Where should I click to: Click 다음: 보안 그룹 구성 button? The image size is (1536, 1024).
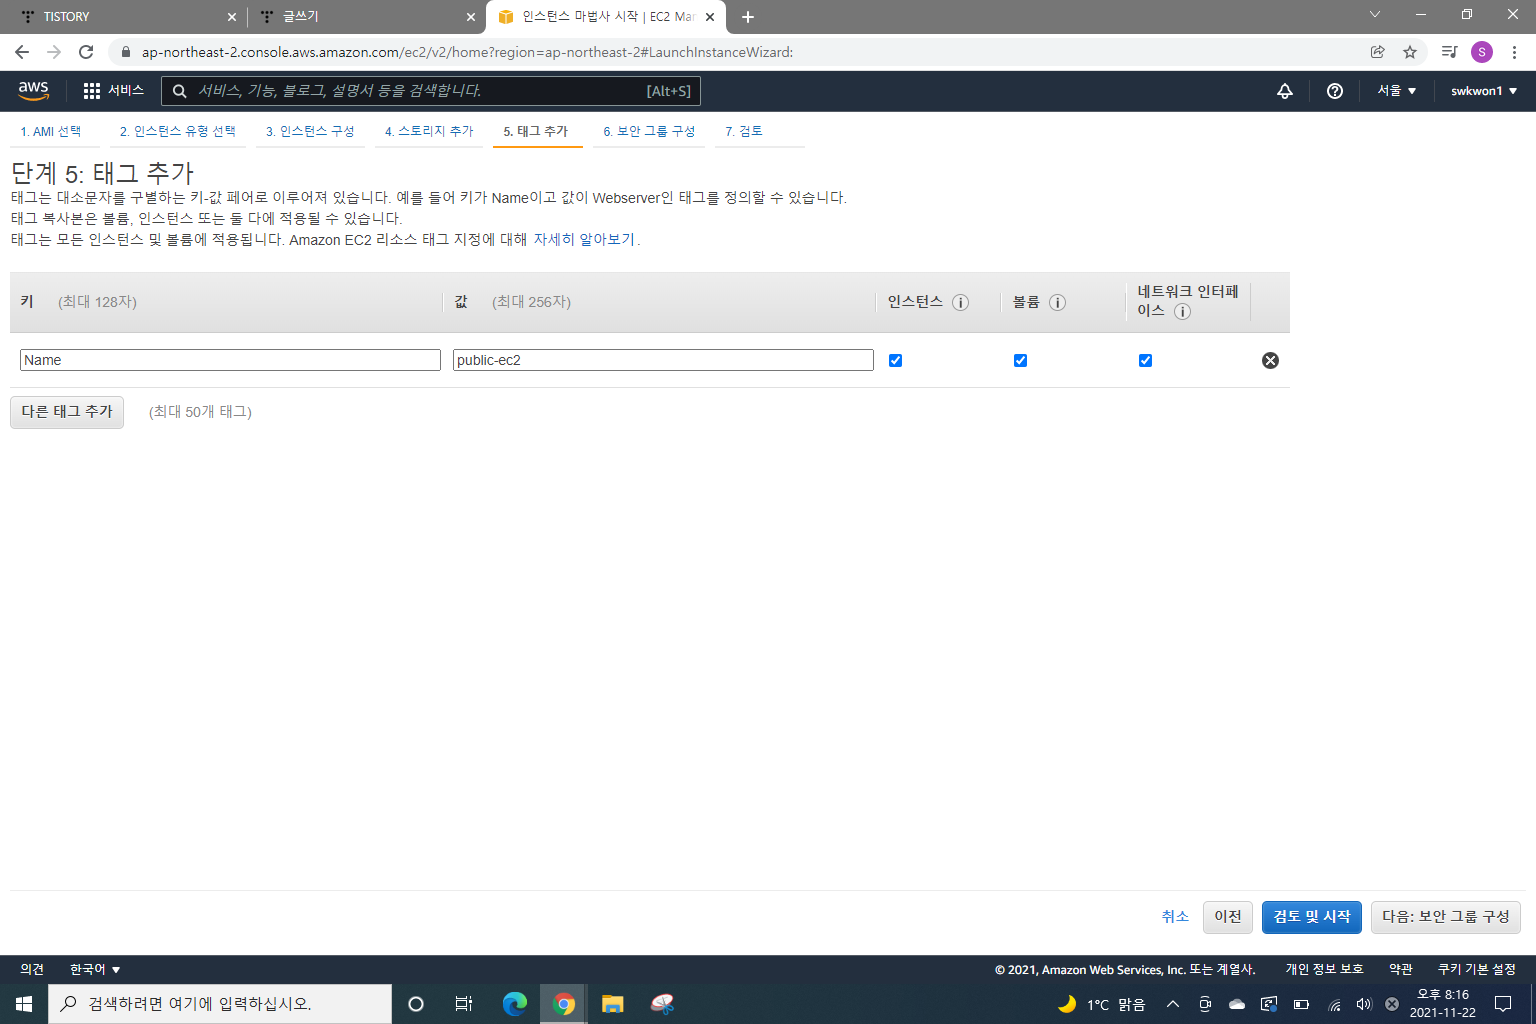point(1446,917)
